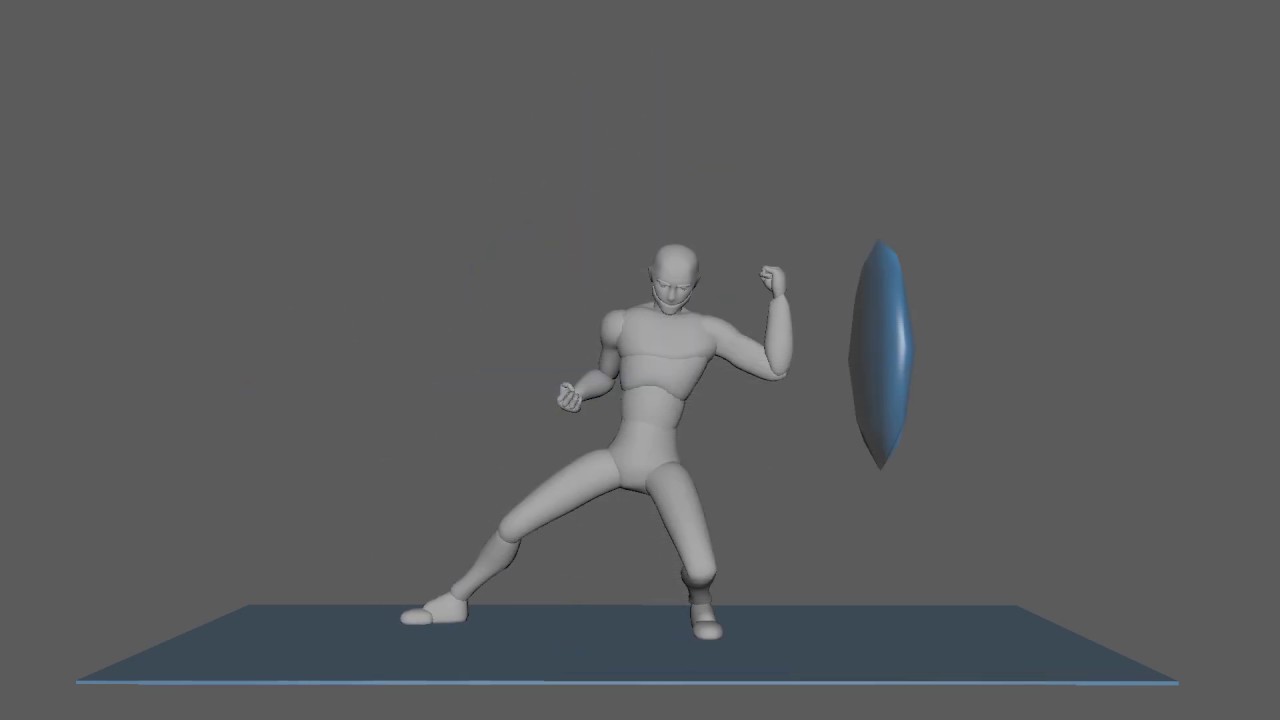1280x720 pixels.
Task: Select the dark blue floor plane
Action: pyautogui.click(x=628, y=644)
